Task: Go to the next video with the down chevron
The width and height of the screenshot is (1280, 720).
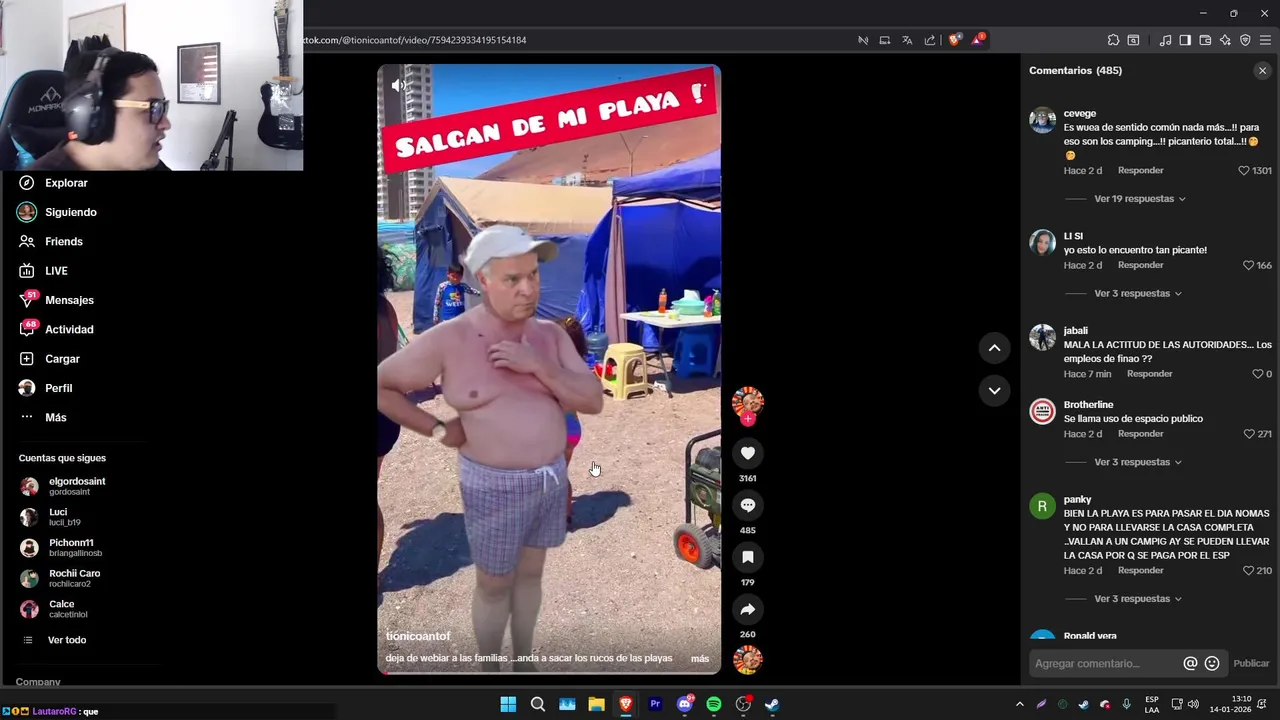Action: click(994, 390)
